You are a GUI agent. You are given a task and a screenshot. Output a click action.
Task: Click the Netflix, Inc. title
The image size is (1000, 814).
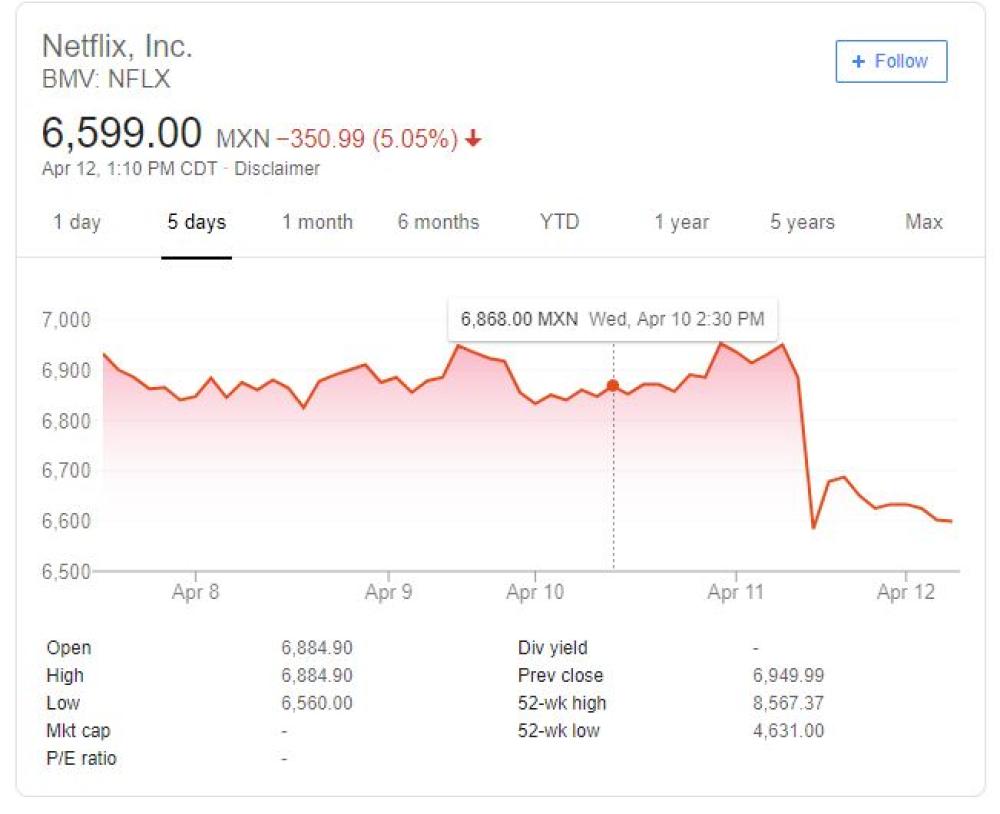coord(117,46)
